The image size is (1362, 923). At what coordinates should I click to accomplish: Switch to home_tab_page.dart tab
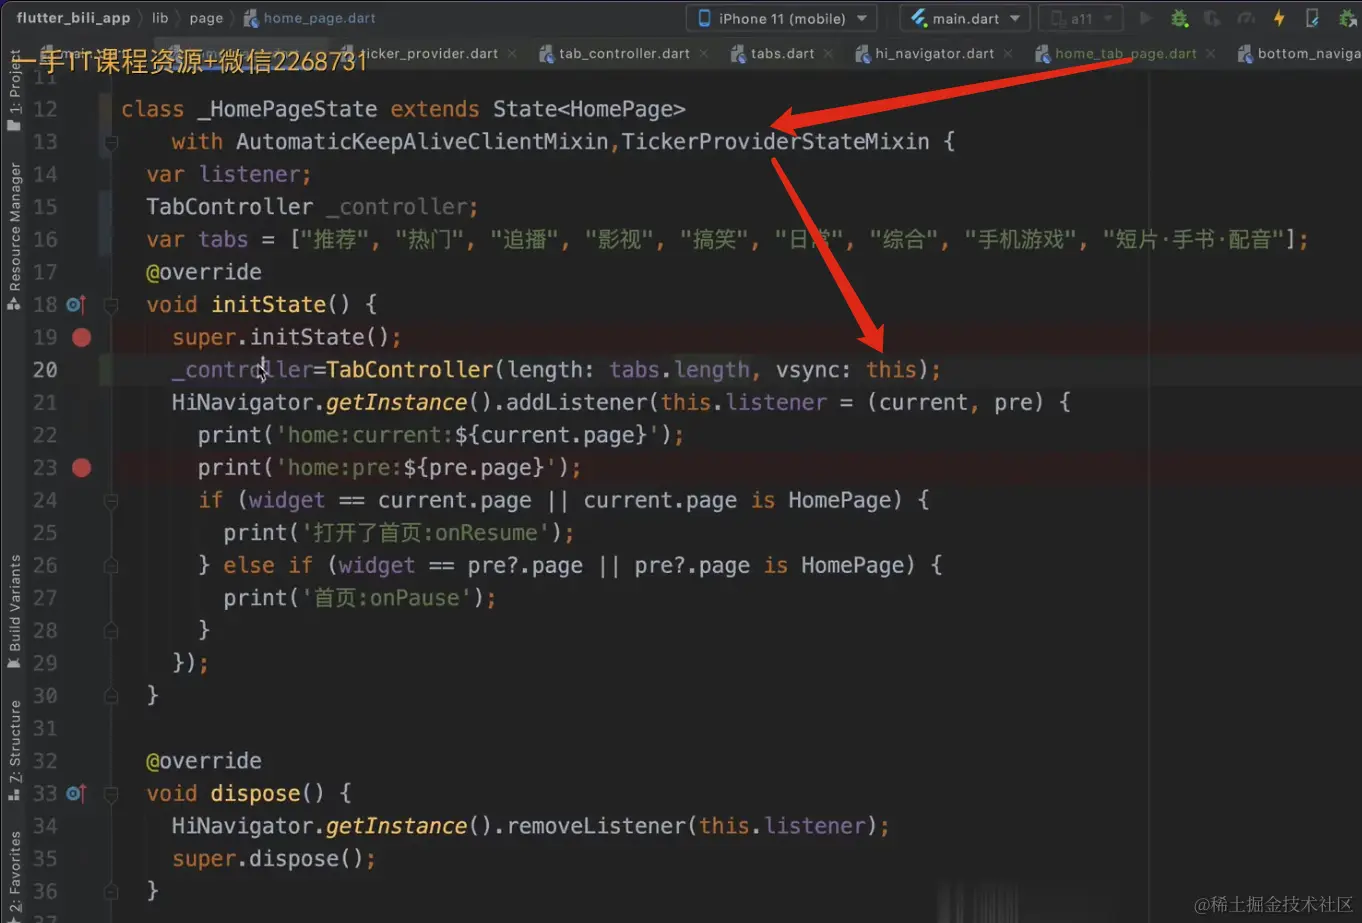click(1125, 54)
